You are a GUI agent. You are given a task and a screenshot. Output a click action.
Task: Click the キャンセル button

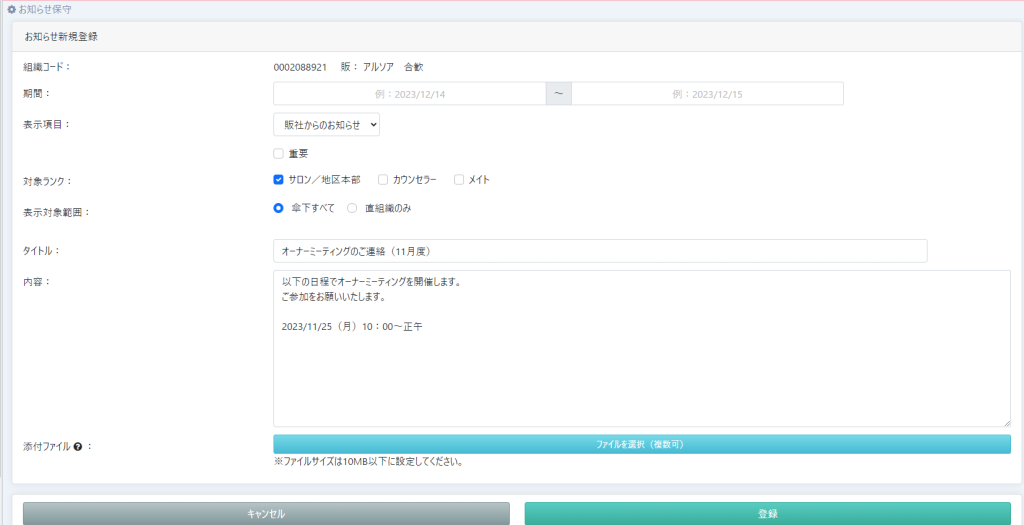pos(266,513)
